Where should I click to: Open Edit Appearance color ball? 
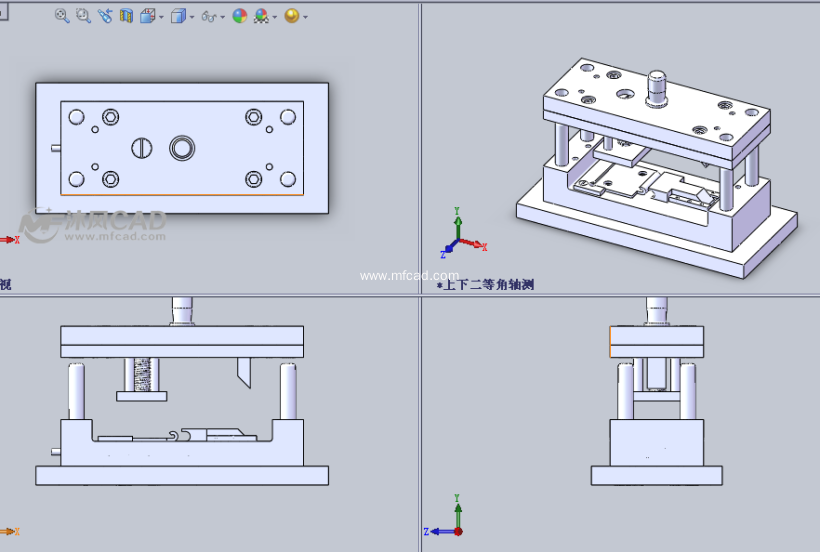click(239, 16)
